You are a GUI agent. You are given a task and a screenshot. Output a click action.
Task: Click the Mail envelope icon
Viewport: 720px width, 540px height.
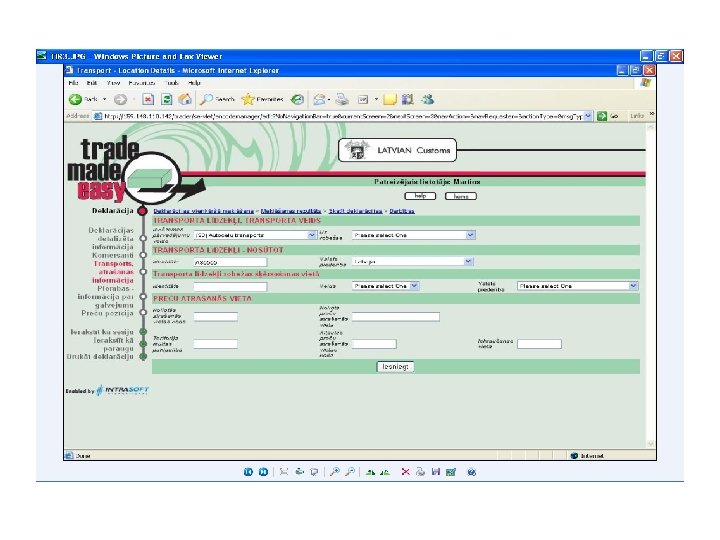tap(320, 99)
